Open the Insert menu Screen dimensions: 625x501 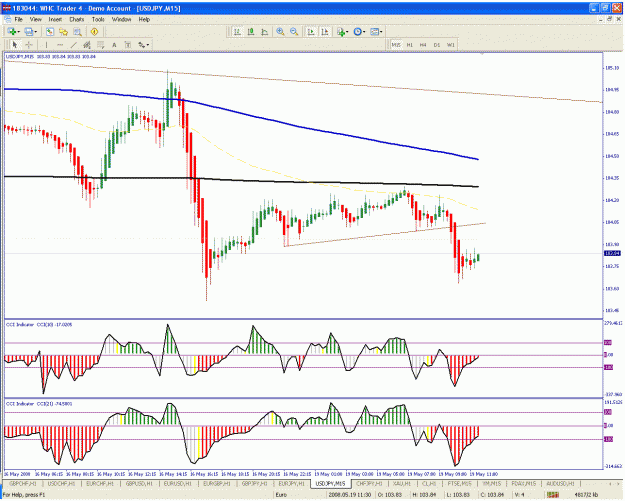[55, 19]
